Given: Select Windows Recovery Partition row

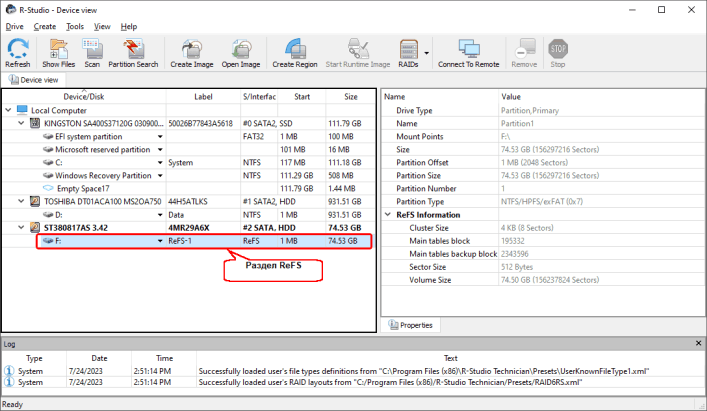Looking at the screenshot, I should 188,176.
